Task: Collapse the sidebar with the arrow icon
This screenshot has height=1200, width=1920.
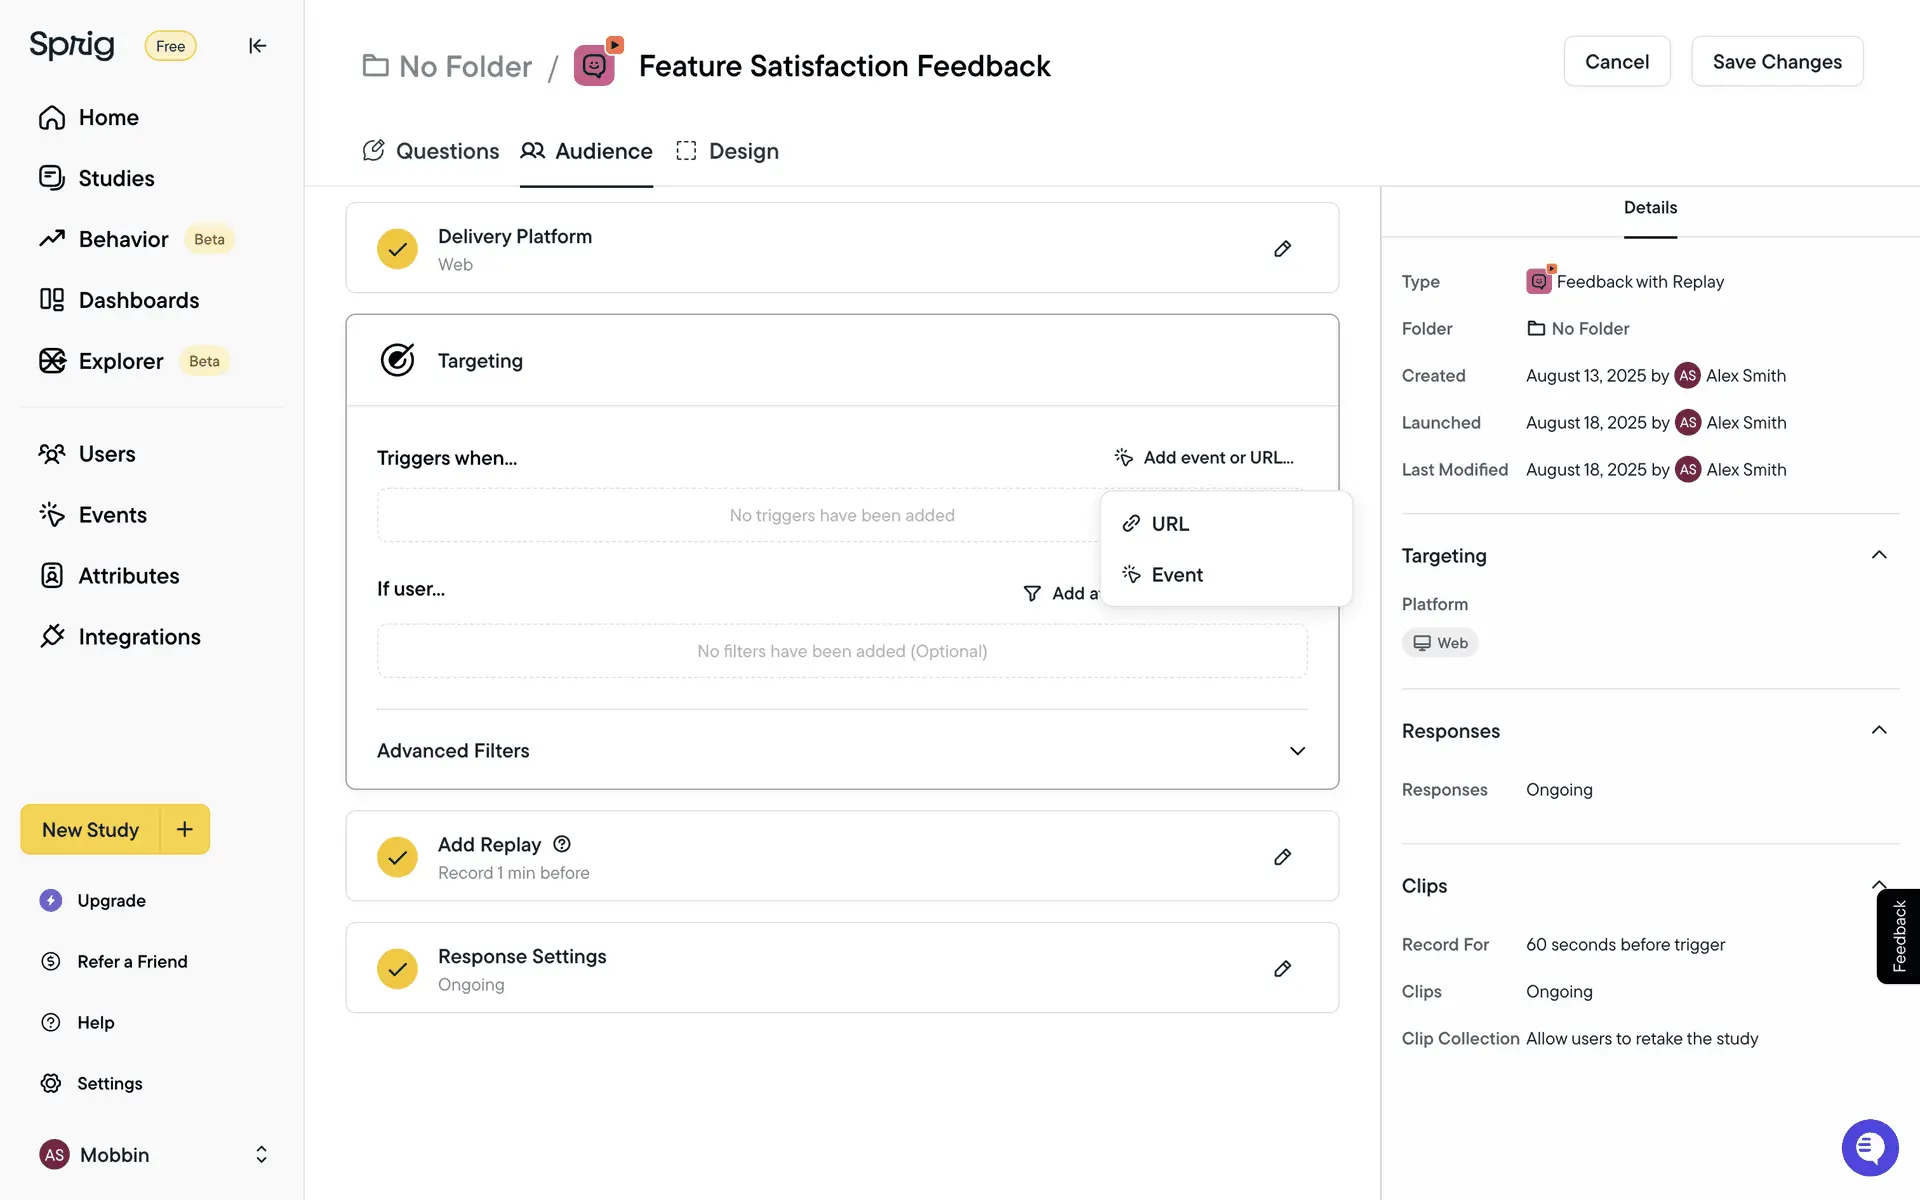Action: click(x=257, y=46)
